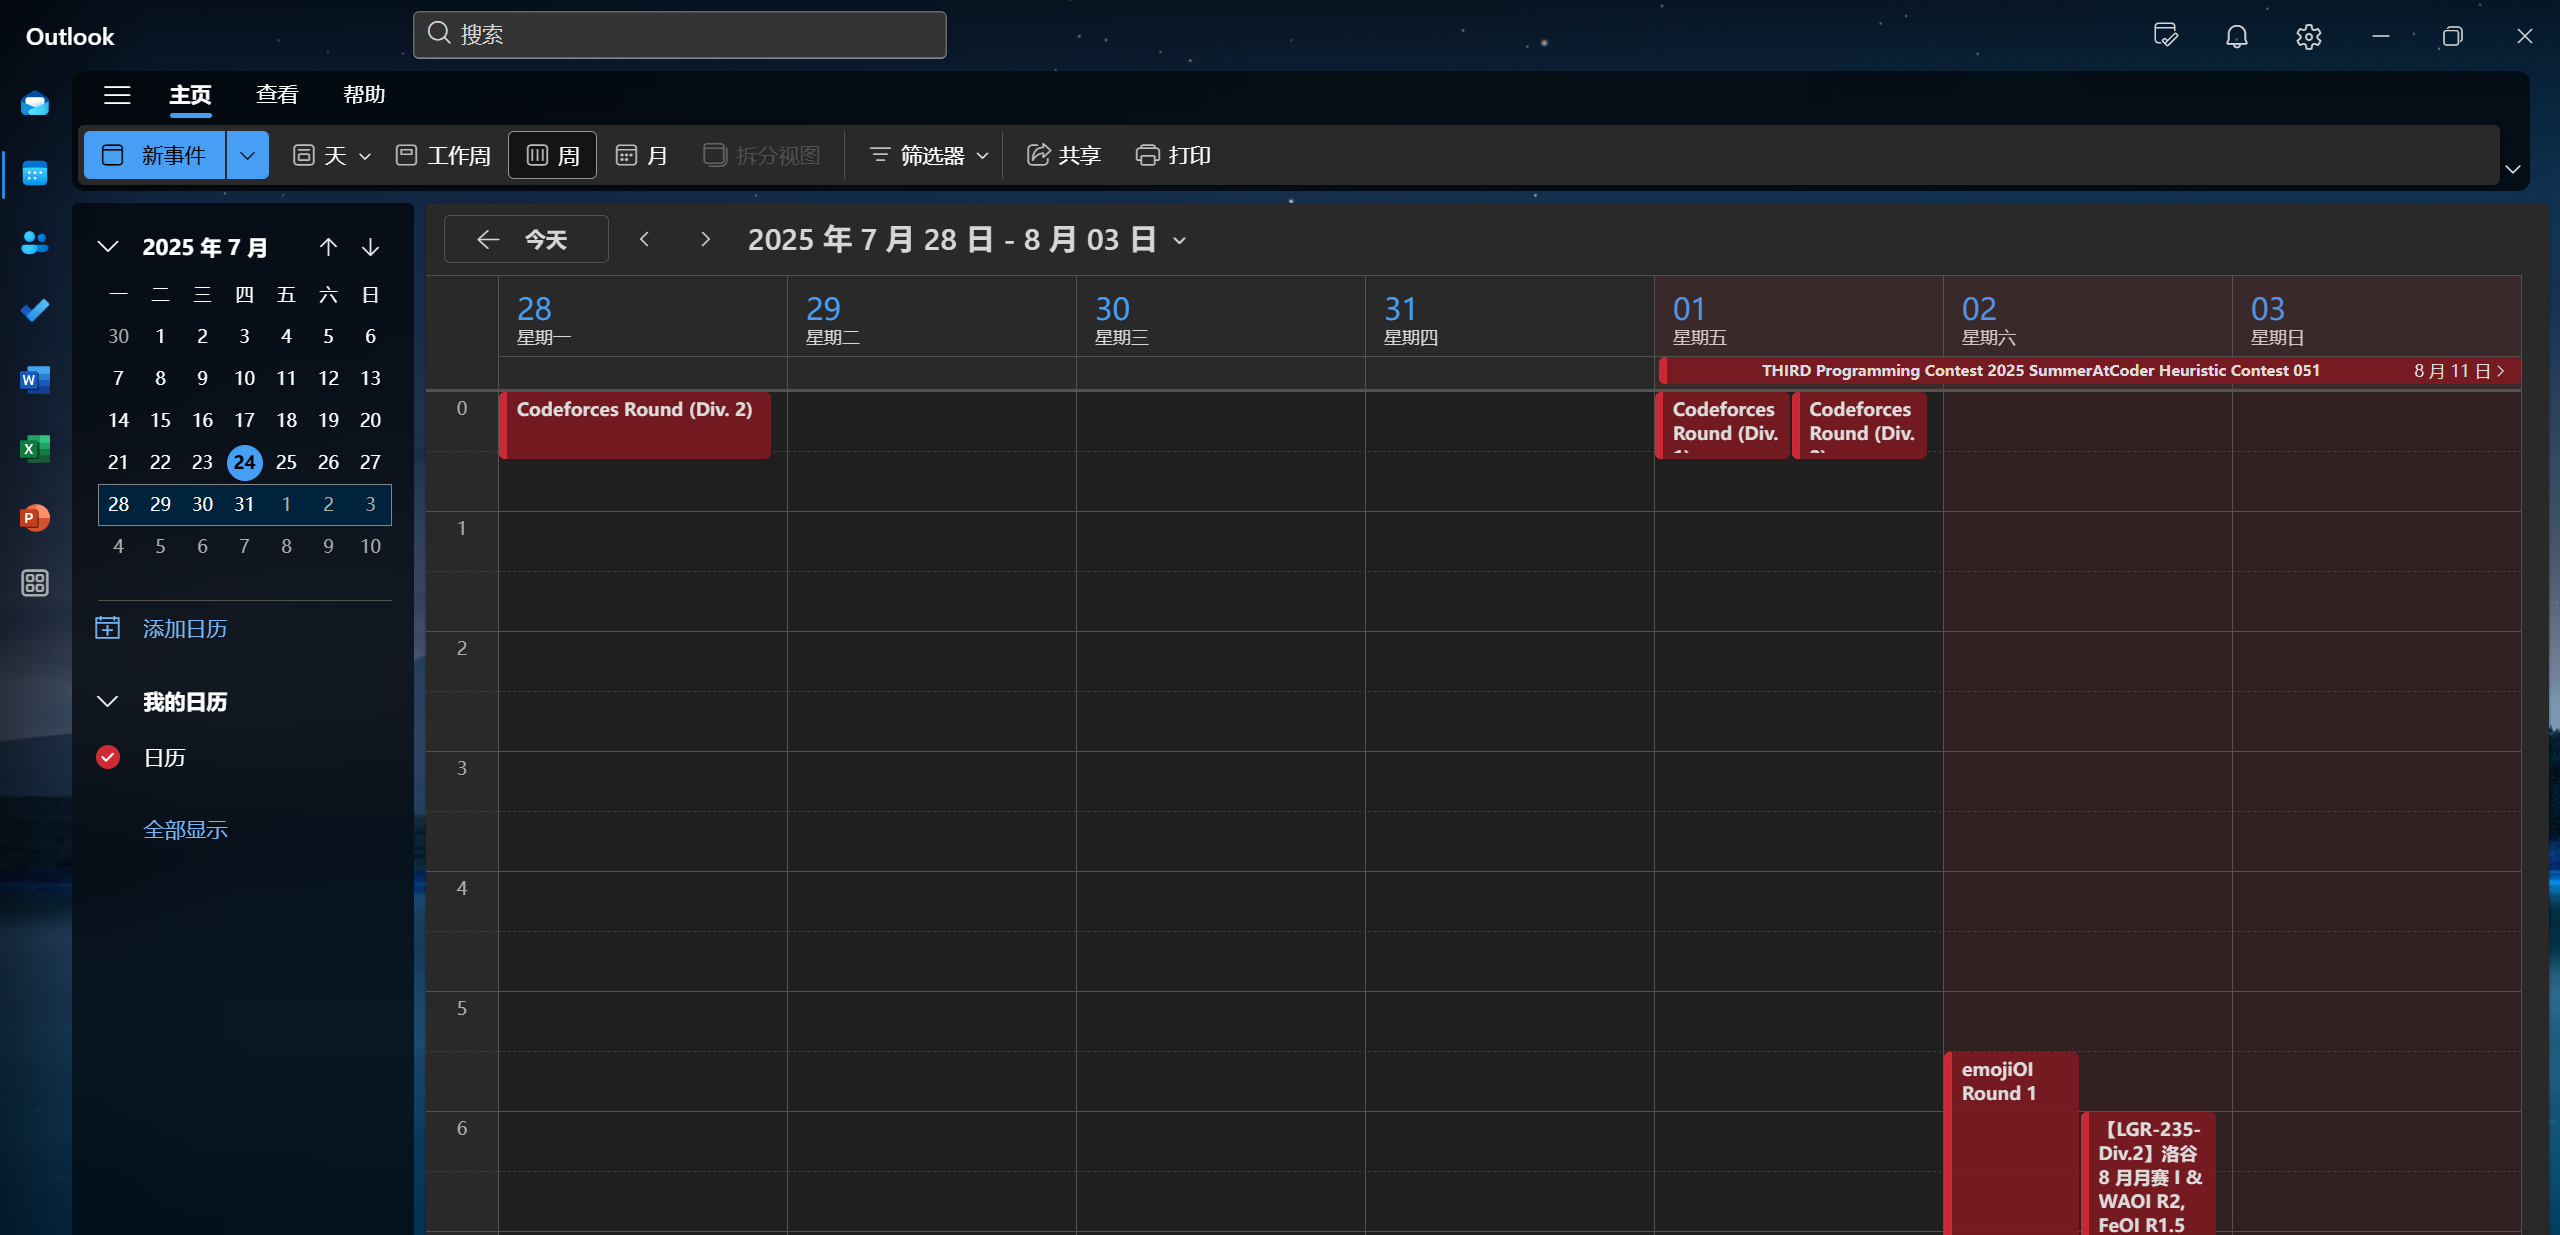Image resolution: width=2560 pixels, height=1235 pixels.
Task: Open the 筛选器 filter dropdown
Action: pyautogui.click(x=928, y=155)
